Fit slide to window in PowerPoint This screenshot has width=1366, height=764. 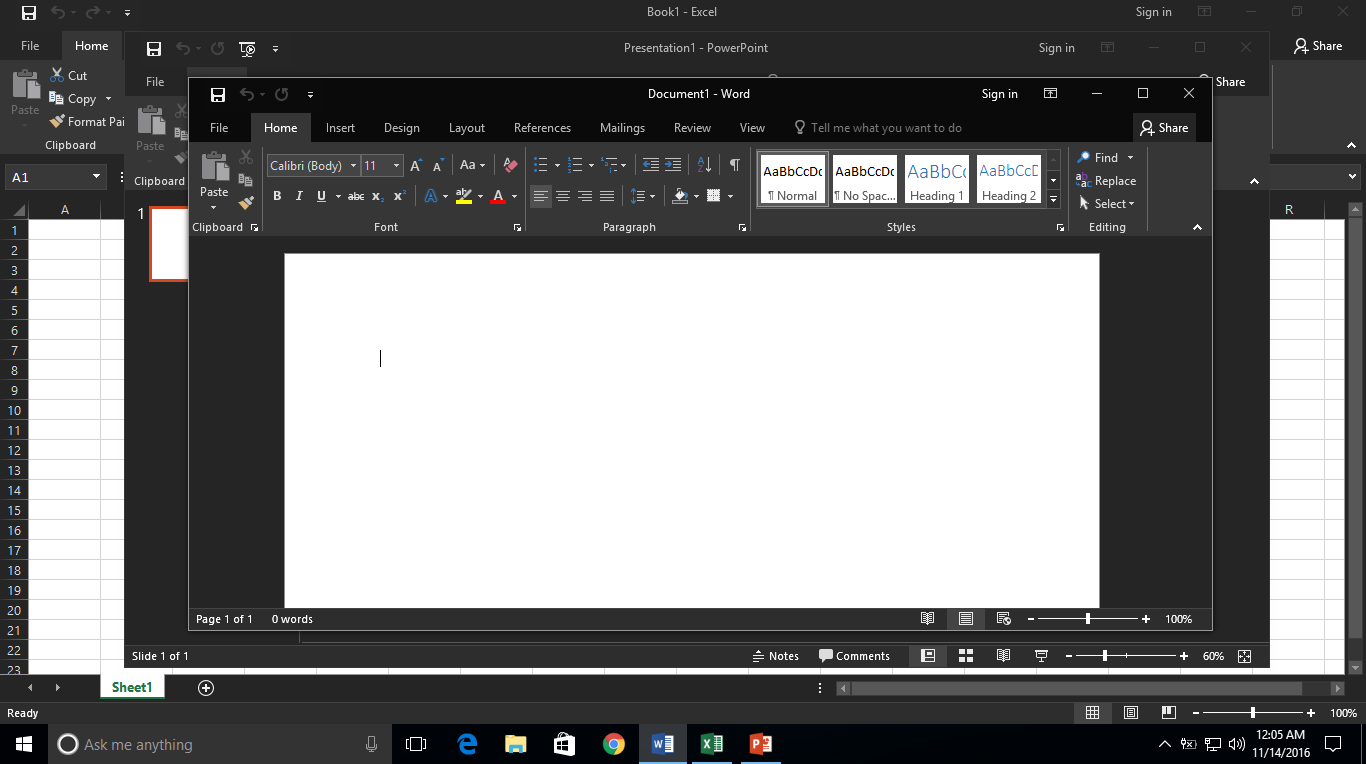pos(1245,656)
